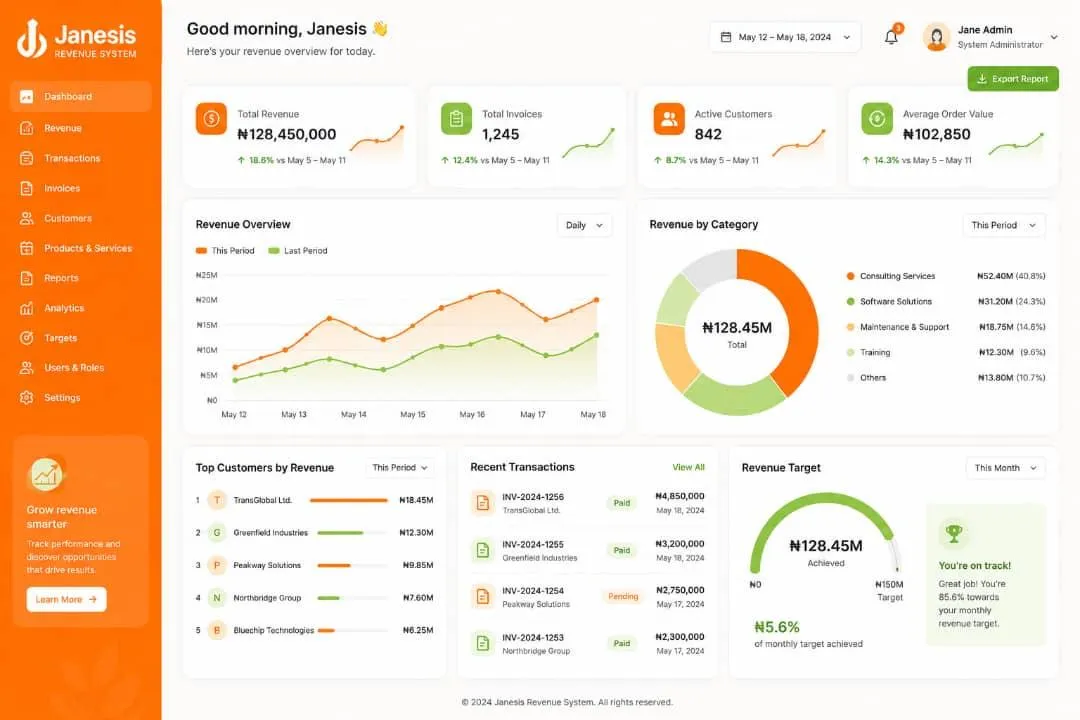The width and height of the screenshot is (1080, 720).
Task: Open the Daily dropdown in Revenue Overview
Action: 584,225
